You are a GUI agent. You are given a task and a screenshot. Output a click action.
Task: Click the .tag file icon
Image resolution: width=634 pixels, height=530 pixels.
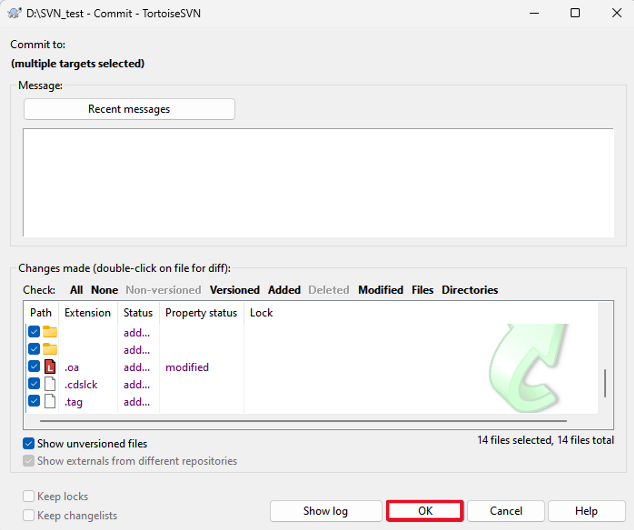point(50,401)
